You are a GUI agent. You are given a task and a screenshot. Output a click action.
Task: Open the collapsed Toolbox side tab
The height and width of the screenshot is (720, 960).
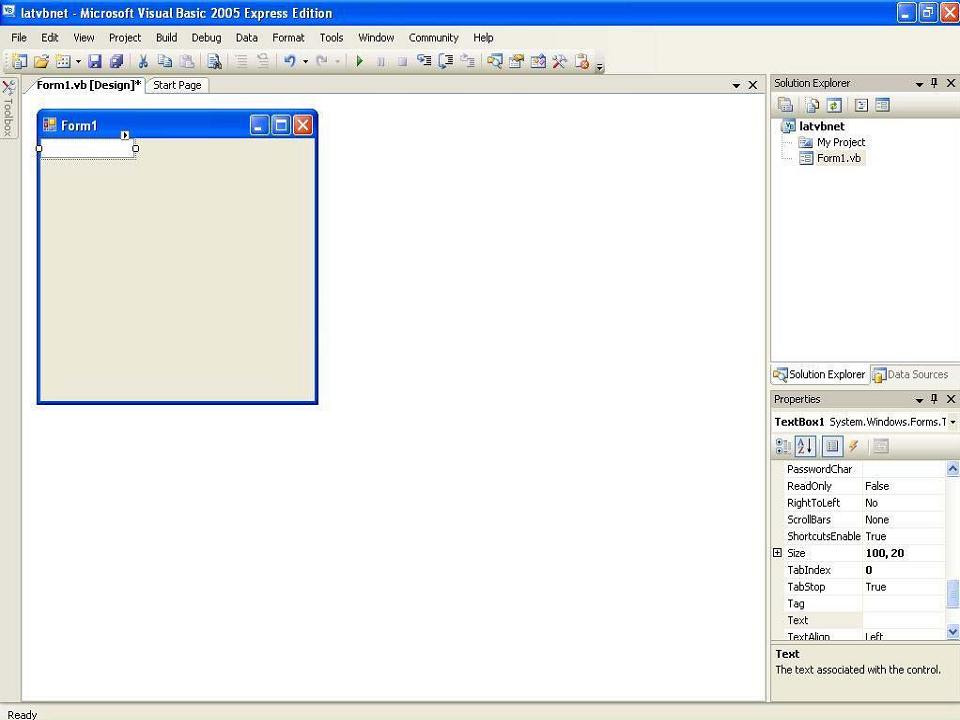pyautogui.click(x=8, y=108)
